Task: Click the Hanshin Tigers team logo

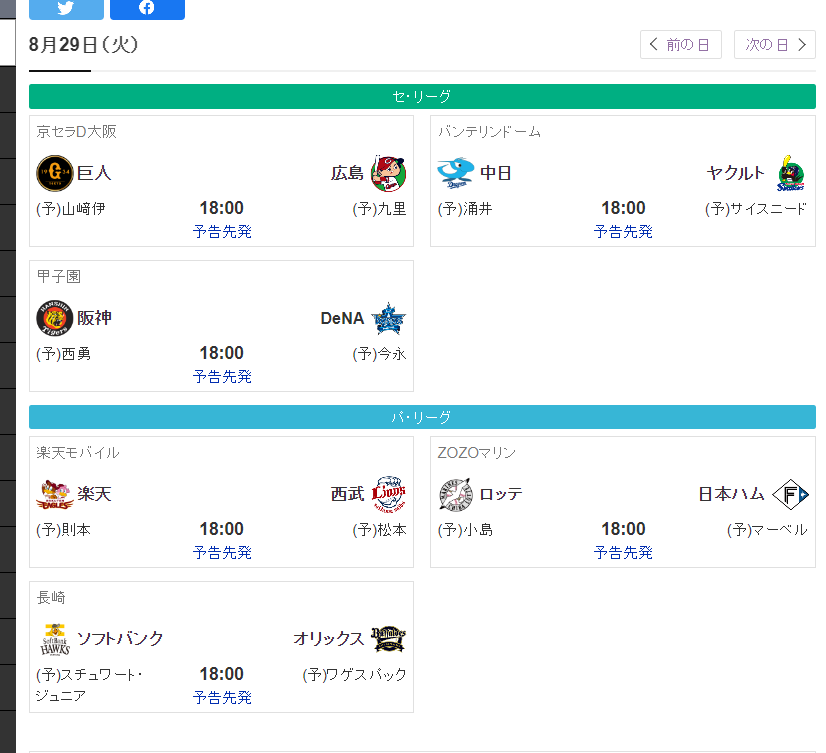Action: [55, 318]
